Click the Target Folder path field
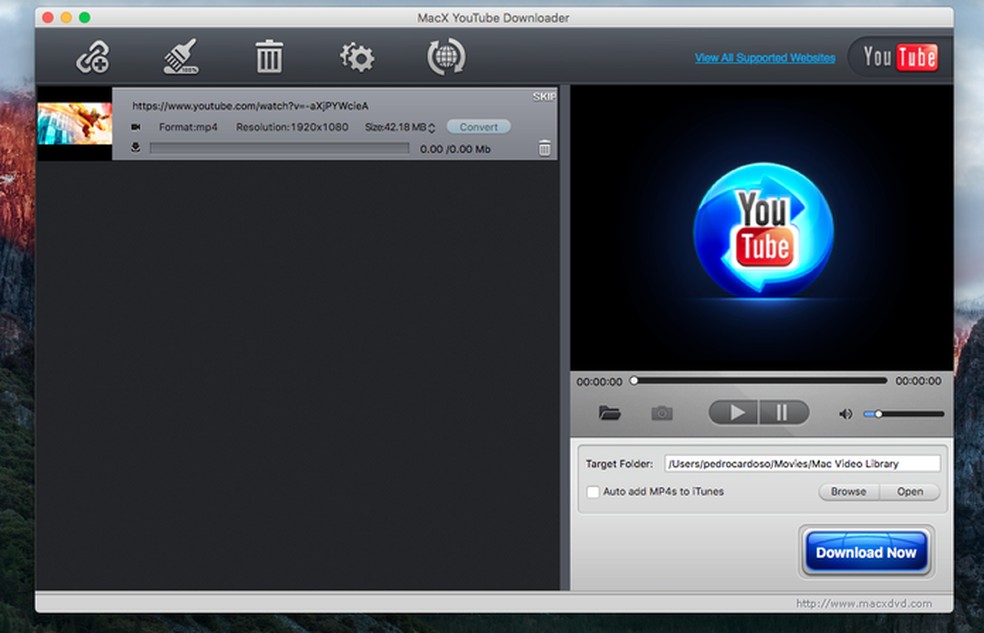 click(802, 464)
